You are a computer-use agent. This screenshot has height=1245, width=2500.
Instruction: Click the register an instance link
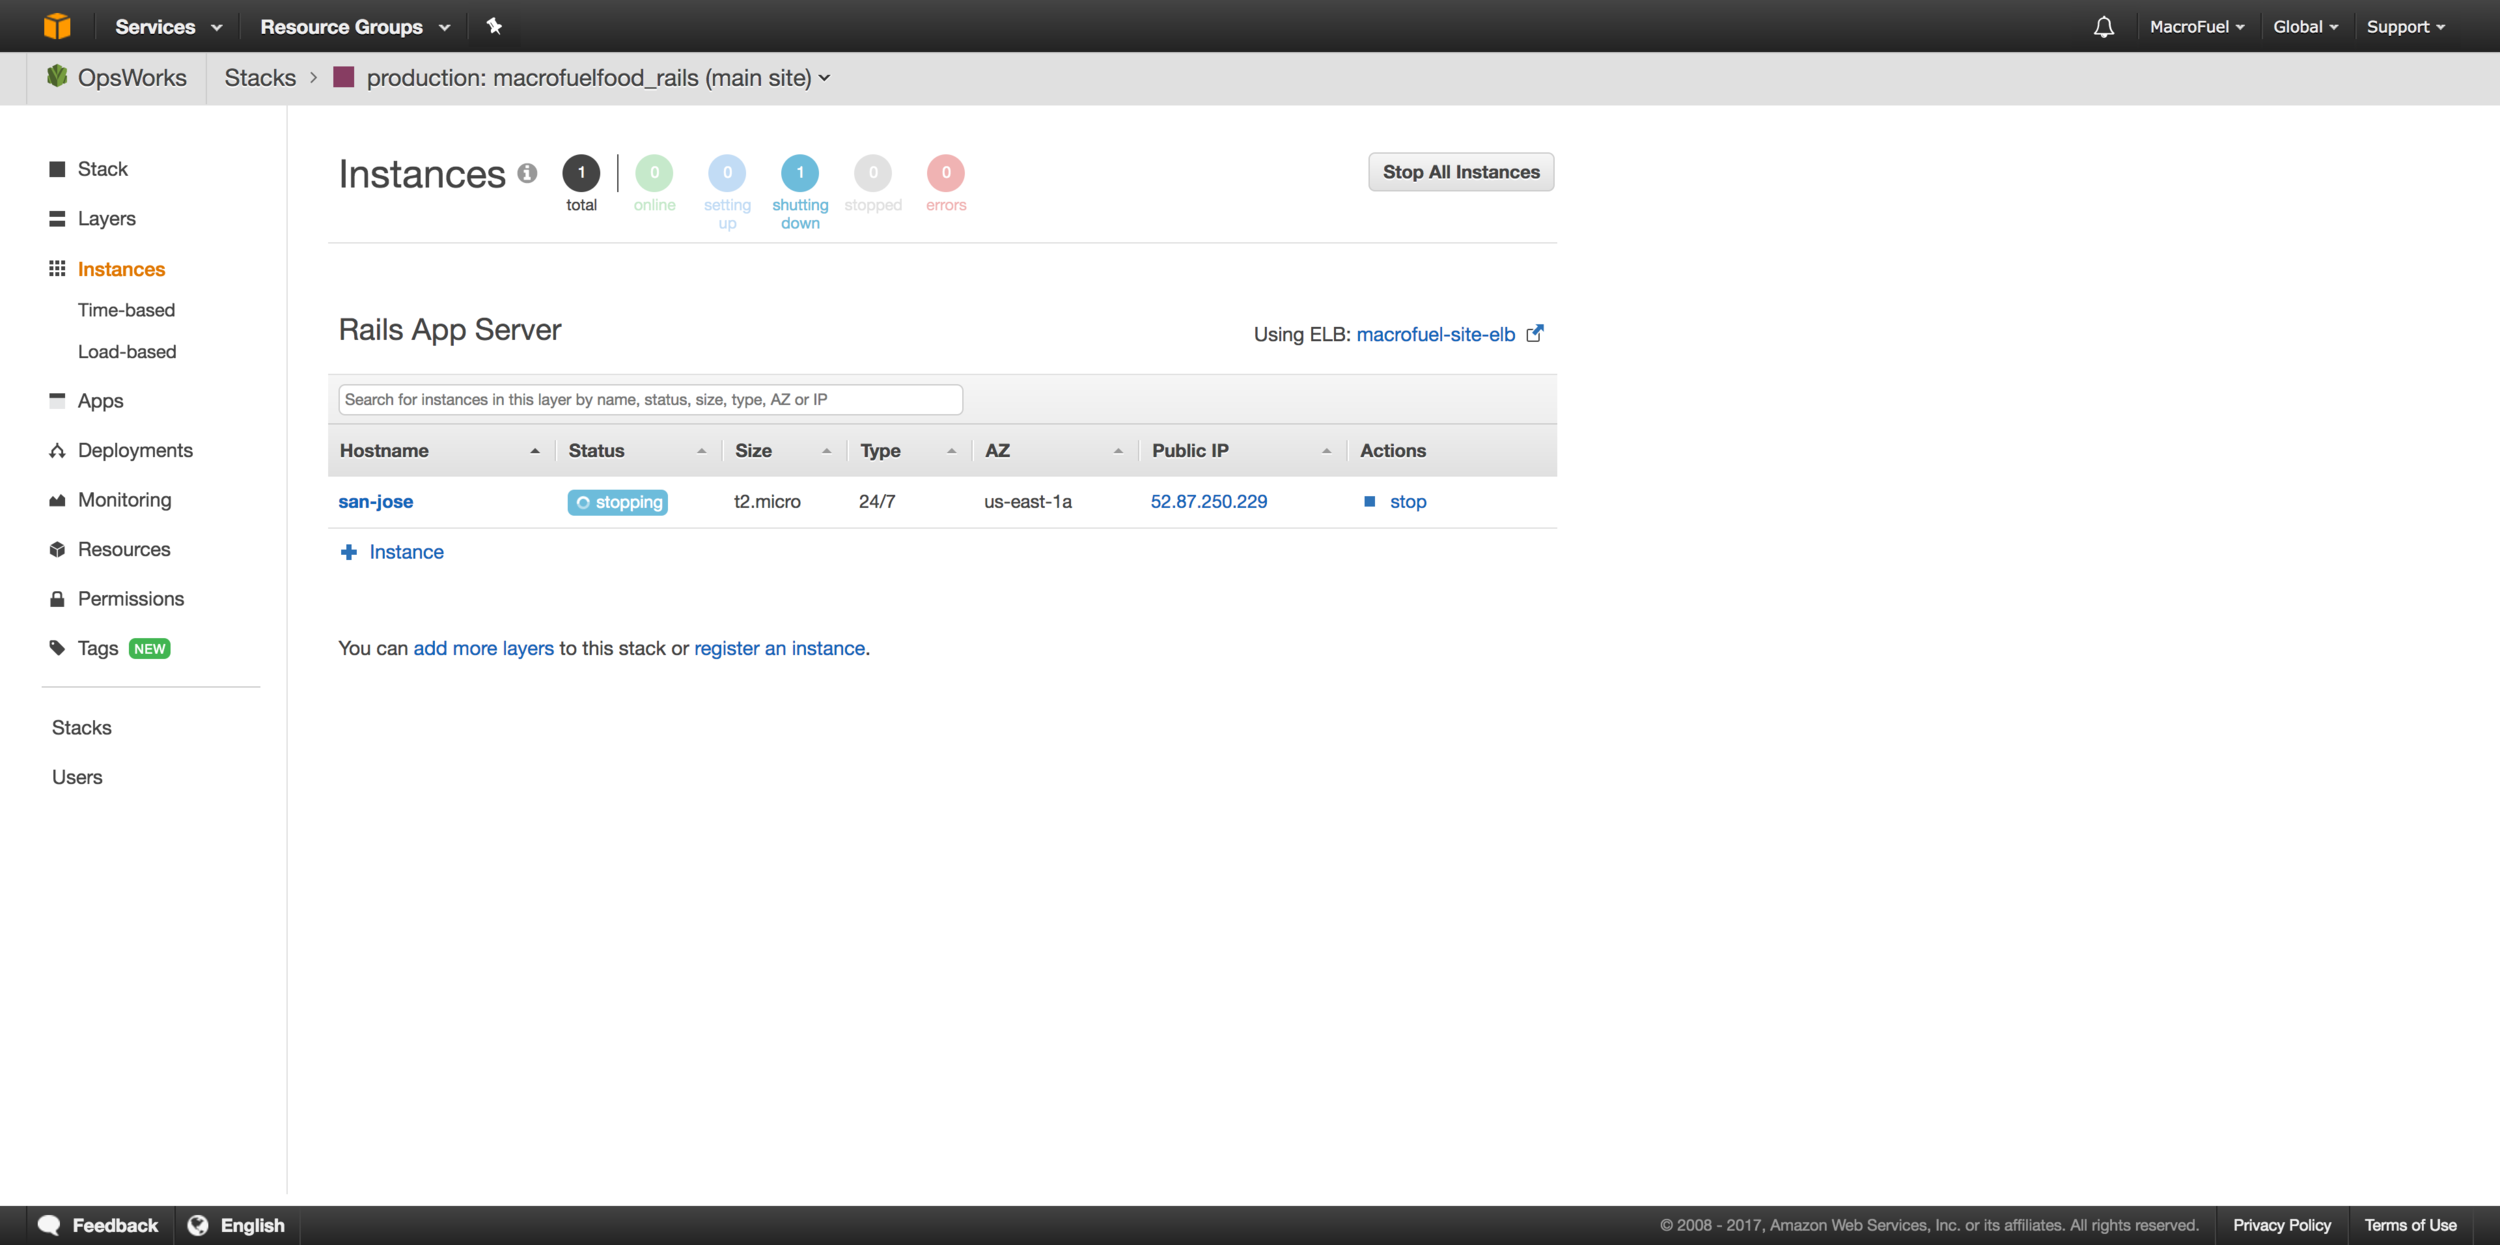(x=779, y=648)
